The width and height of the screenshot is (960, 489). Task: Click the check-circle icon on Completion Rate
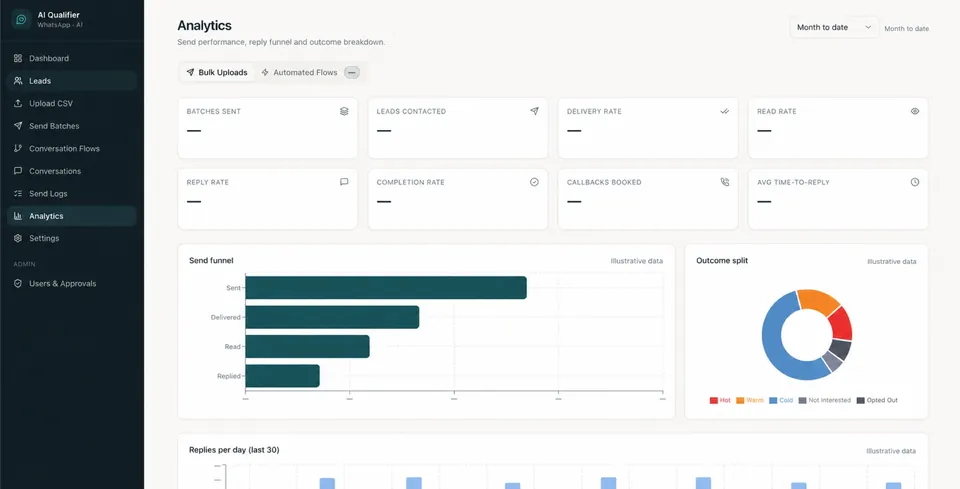534,182
